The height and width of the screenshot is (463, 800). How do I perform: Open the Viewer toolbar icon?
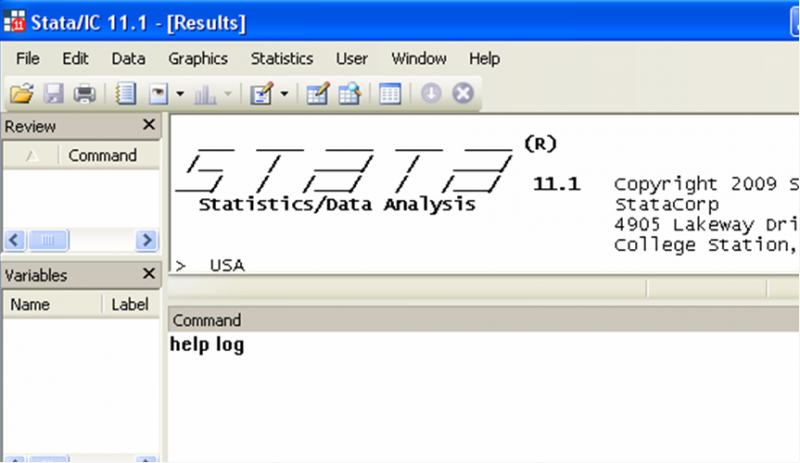click(x=158, y=94)
